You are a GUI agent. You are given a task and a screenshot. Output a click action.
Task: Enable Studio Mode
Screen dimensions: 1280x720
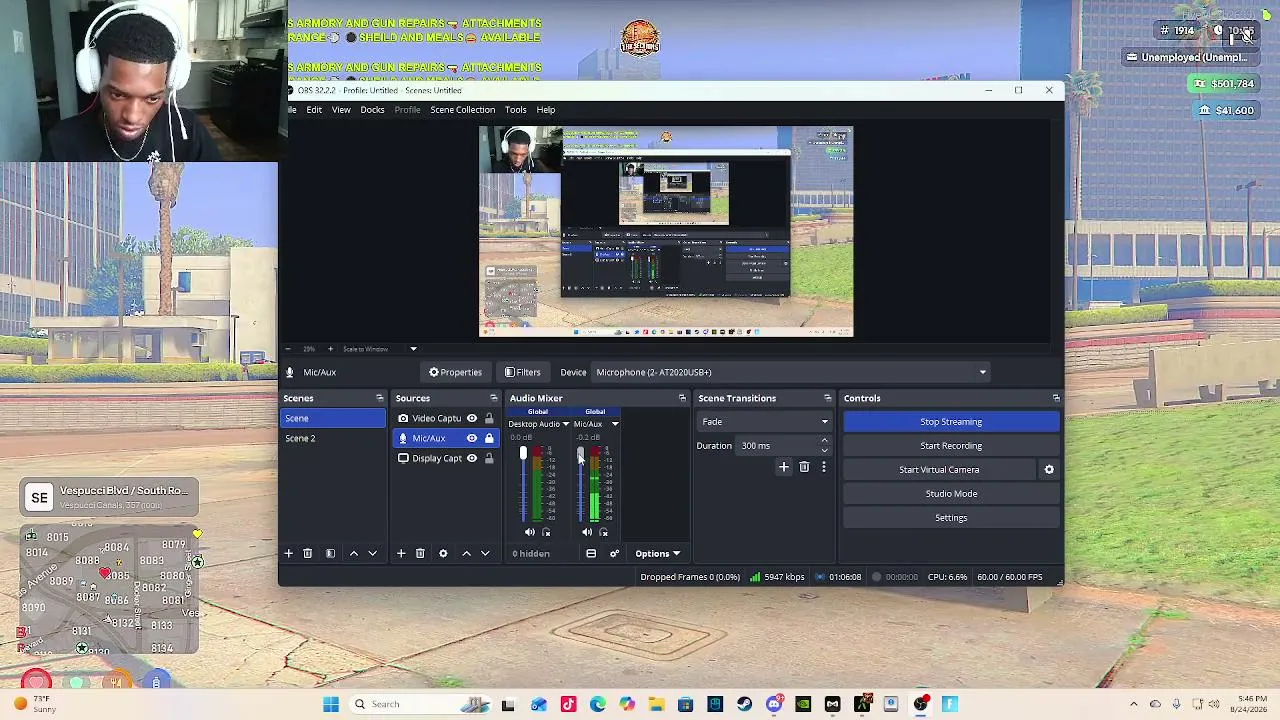coord(951,494)
